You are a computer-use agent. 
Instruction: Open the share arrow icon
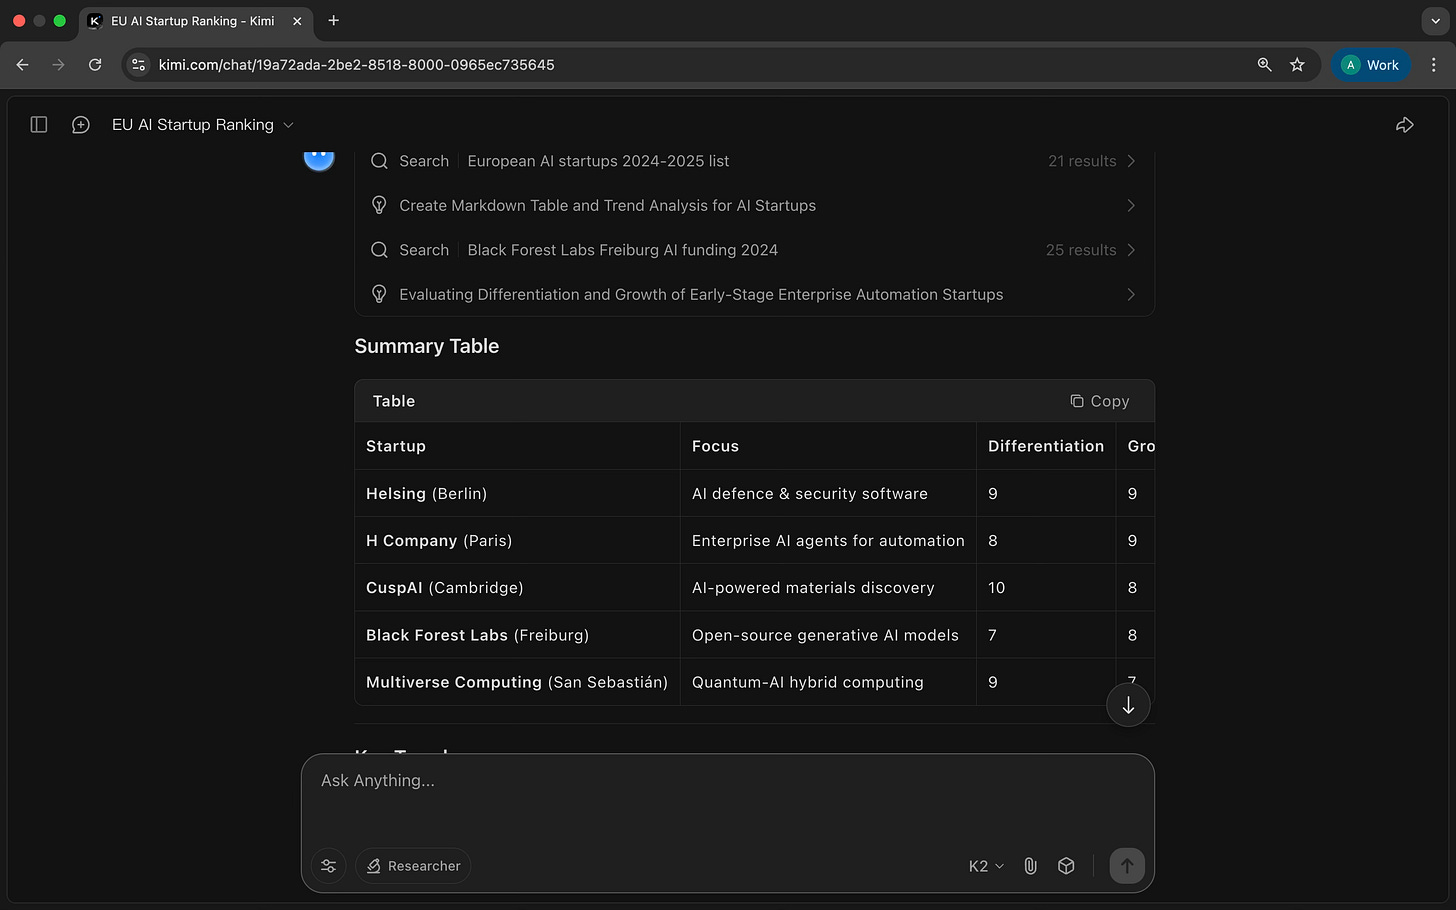(1405, 125)
